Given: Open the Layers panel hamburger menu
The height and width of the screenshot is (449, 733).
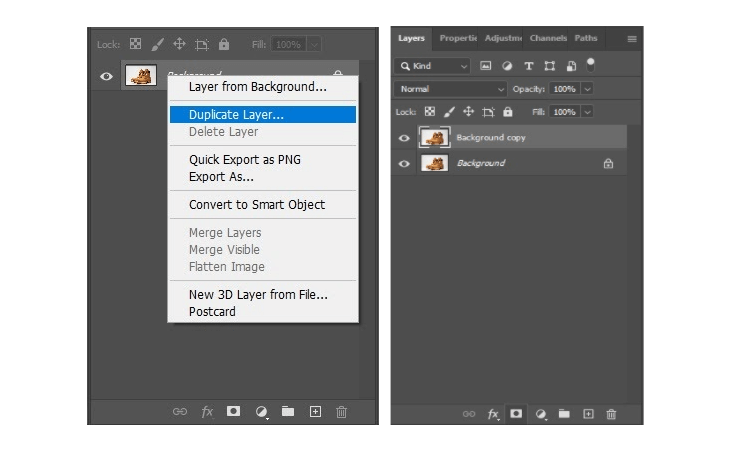Looking at the screenshot, I should pyautogui.click(x=631, y=39).
